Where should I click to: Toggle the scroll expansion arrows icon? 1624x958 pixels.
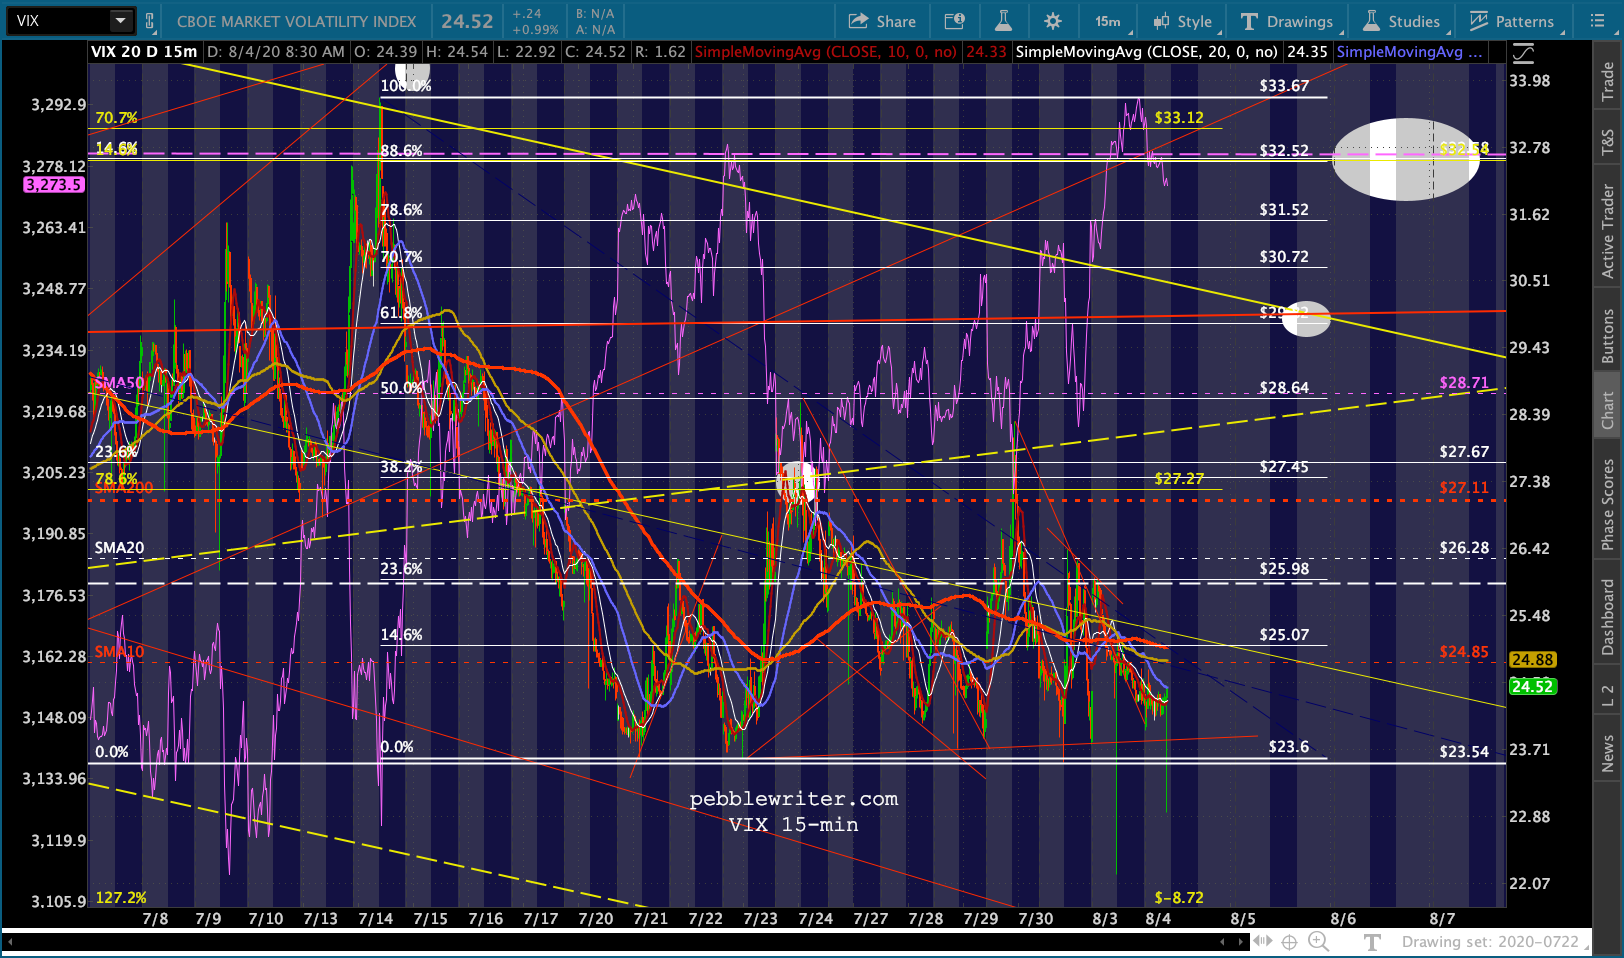coord(1263,941)
